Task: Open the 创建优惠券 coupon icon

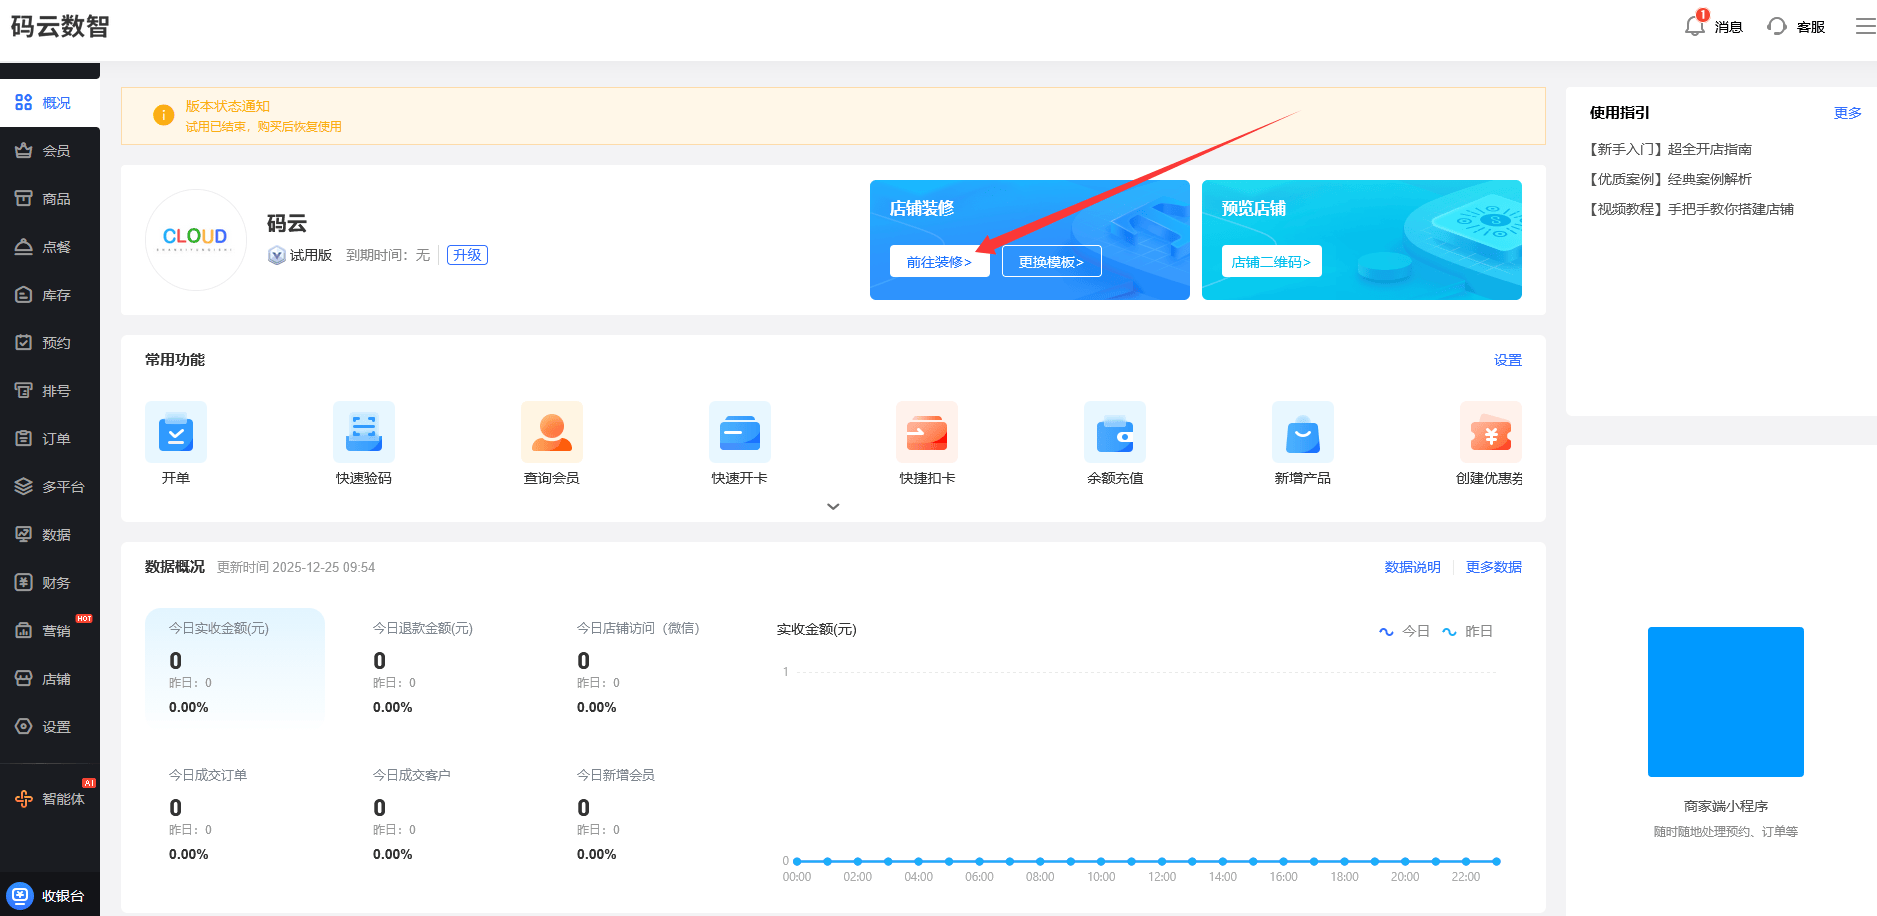Action: click(x=1490, y=432)
